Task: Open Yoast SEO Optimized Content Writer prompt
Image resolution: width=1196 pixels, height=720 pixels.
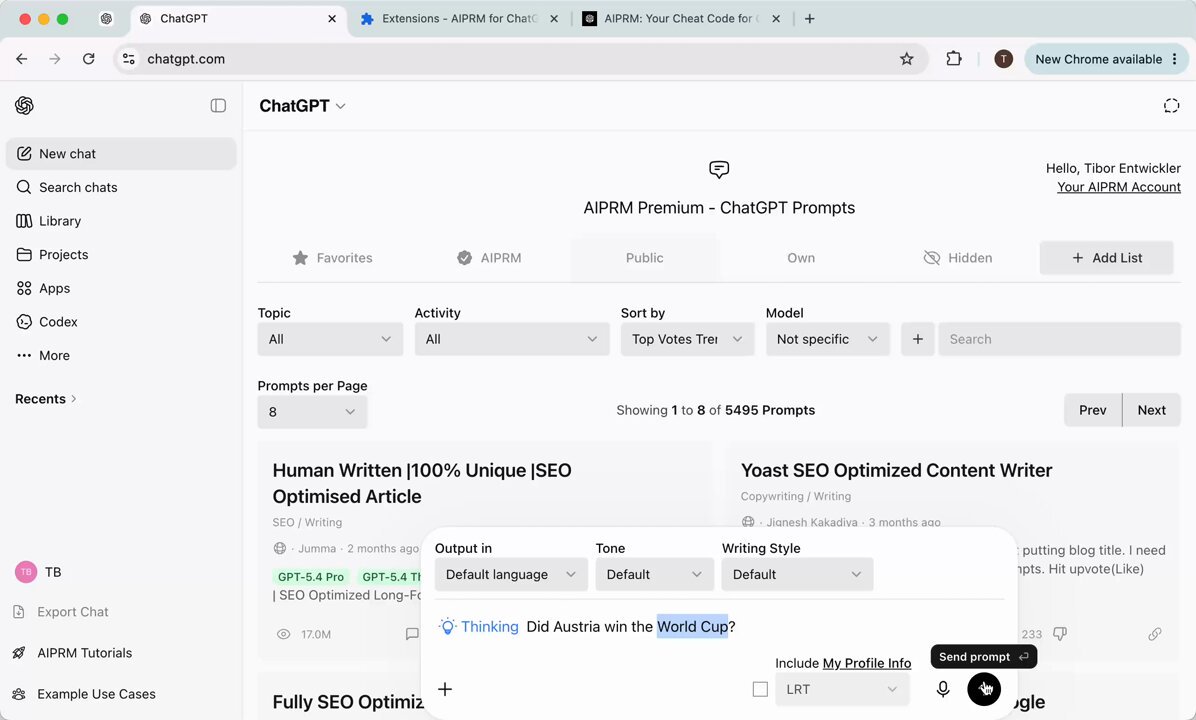Action: coord(896,470)
